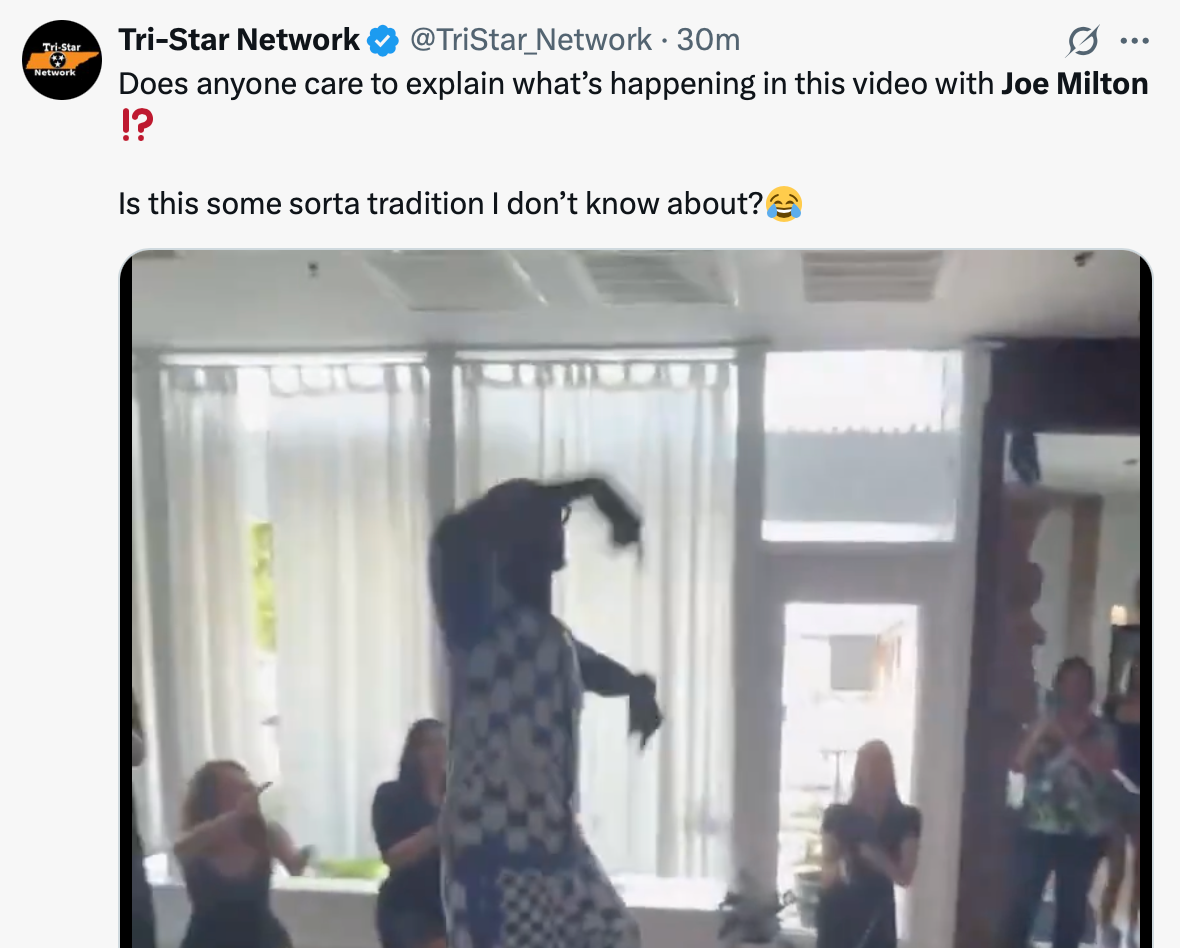Open the @TriStar_Network handle link
Screen dimensions: 1180x948
(x=530, y=40)
